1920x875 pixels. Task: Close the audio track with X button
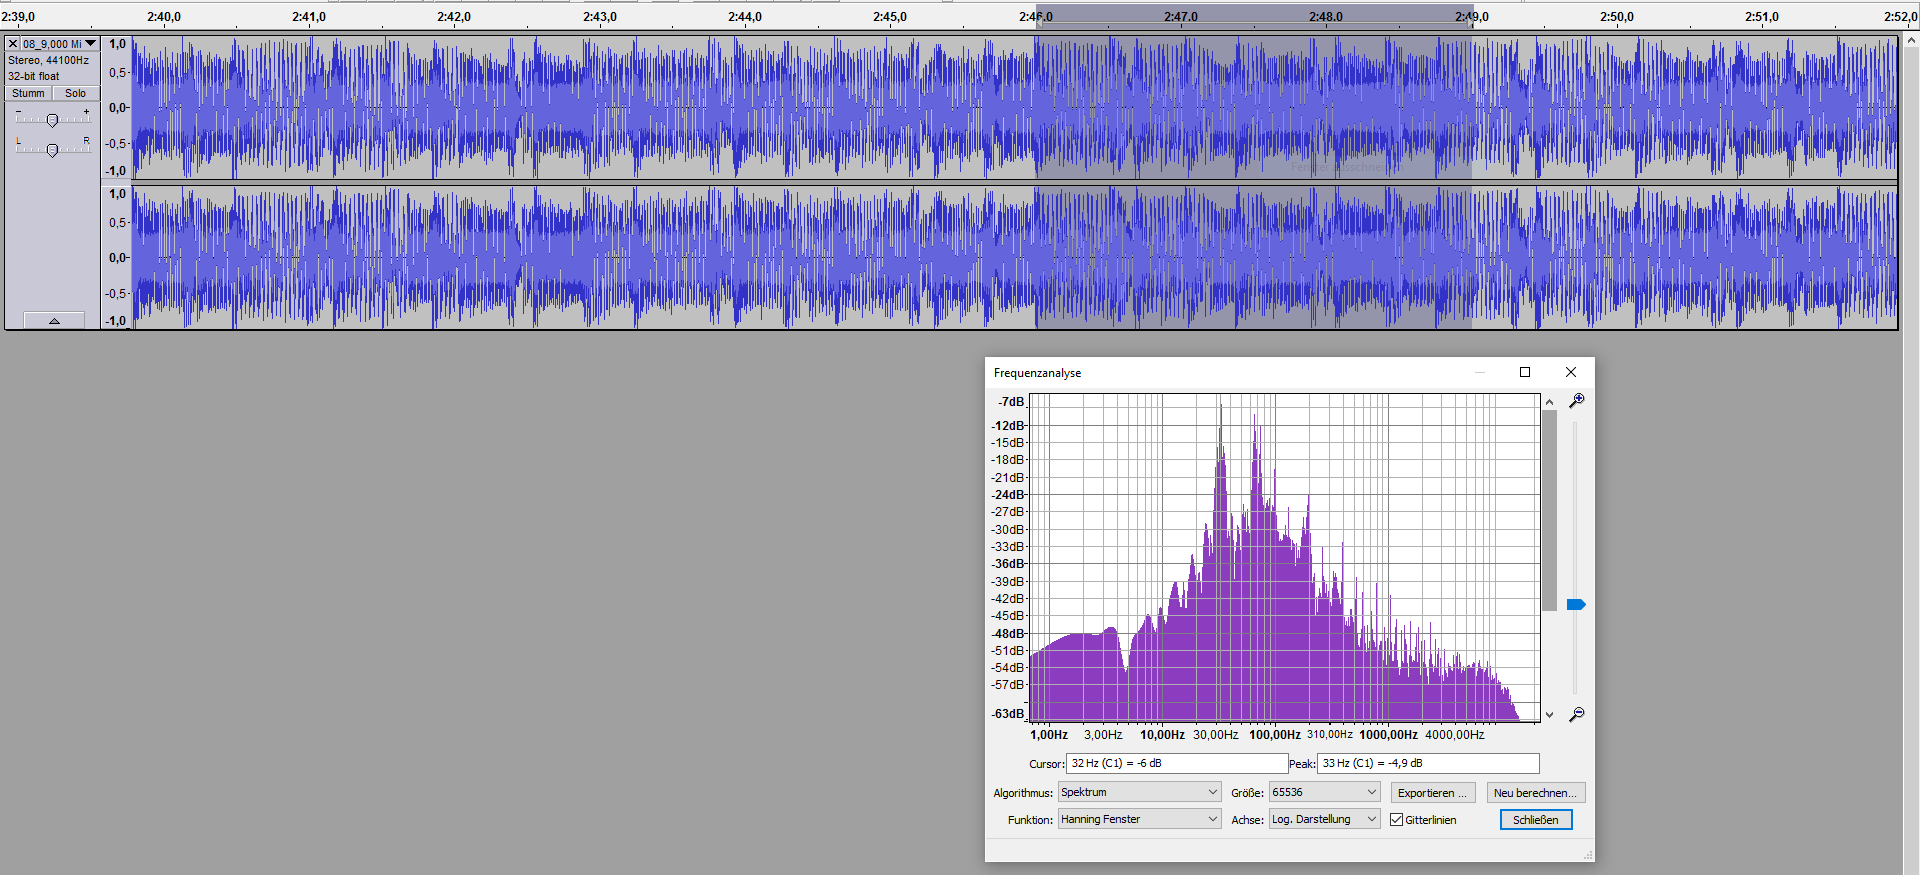pos(13,44)
